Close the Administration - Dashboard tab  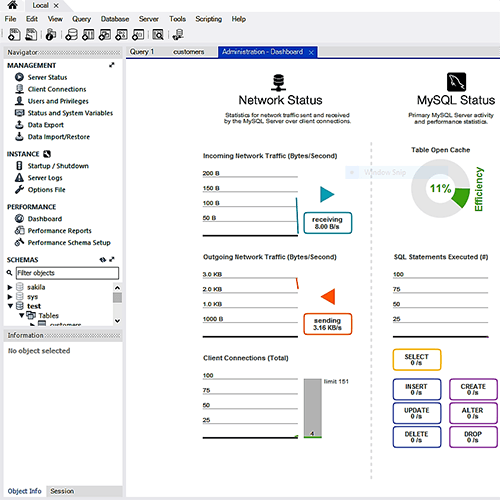coord(311,53)
